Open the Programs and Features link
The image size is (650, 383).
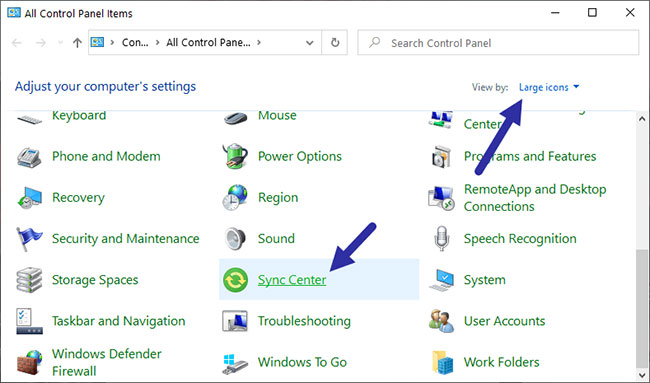[530, 156]
